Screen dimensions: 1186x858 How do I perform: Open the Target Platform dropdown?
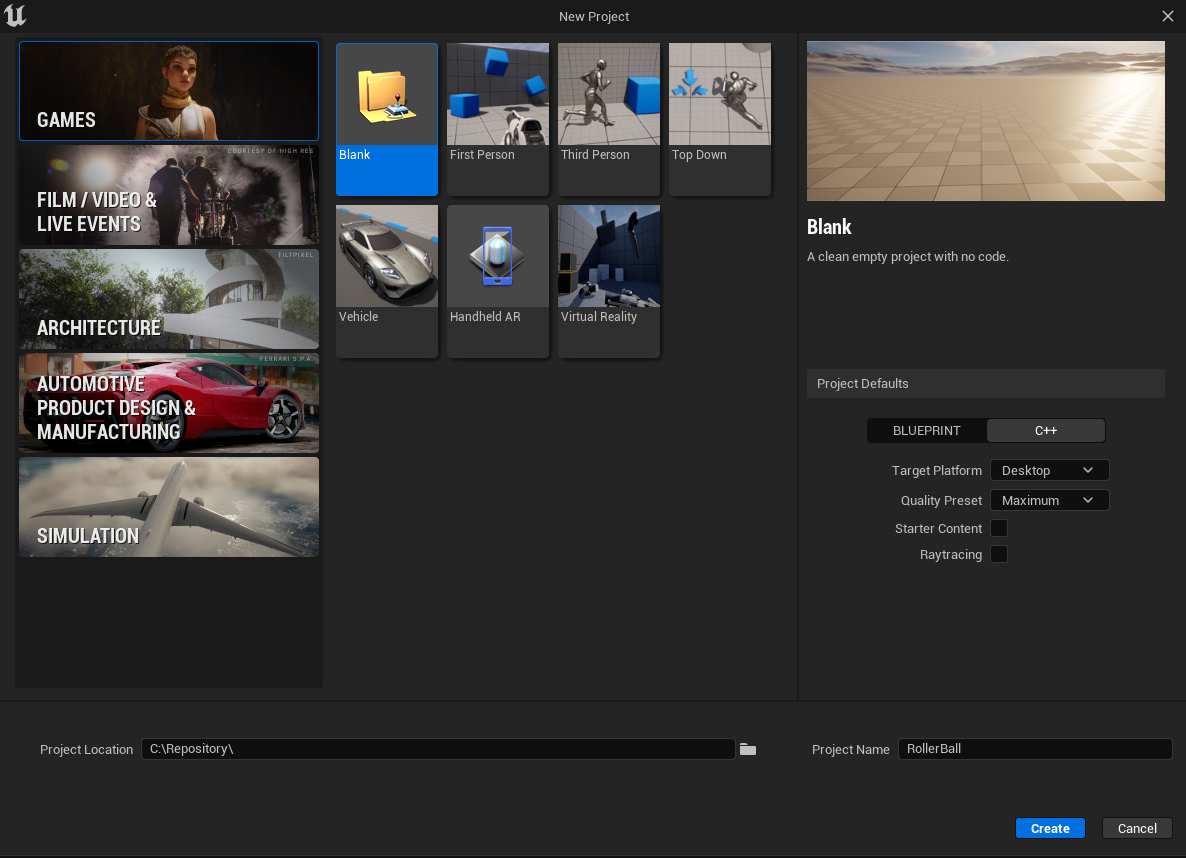coord(1049,471)
